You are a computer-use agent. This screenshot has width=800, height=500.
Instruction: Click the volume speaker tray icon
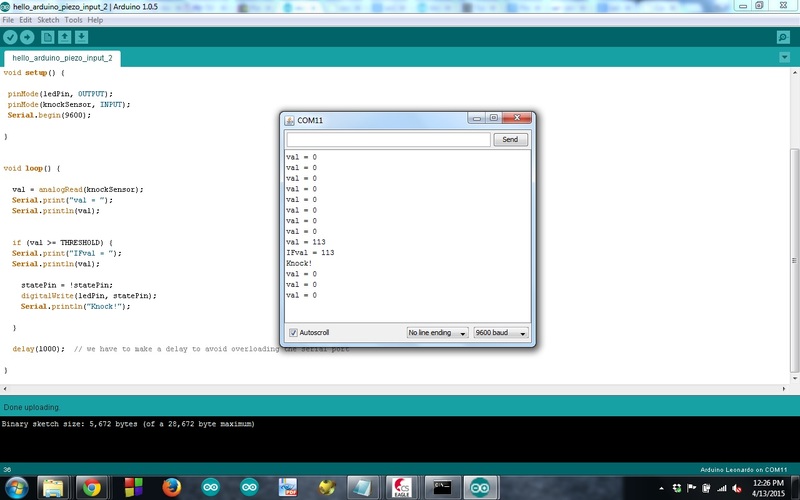(736, 489)
